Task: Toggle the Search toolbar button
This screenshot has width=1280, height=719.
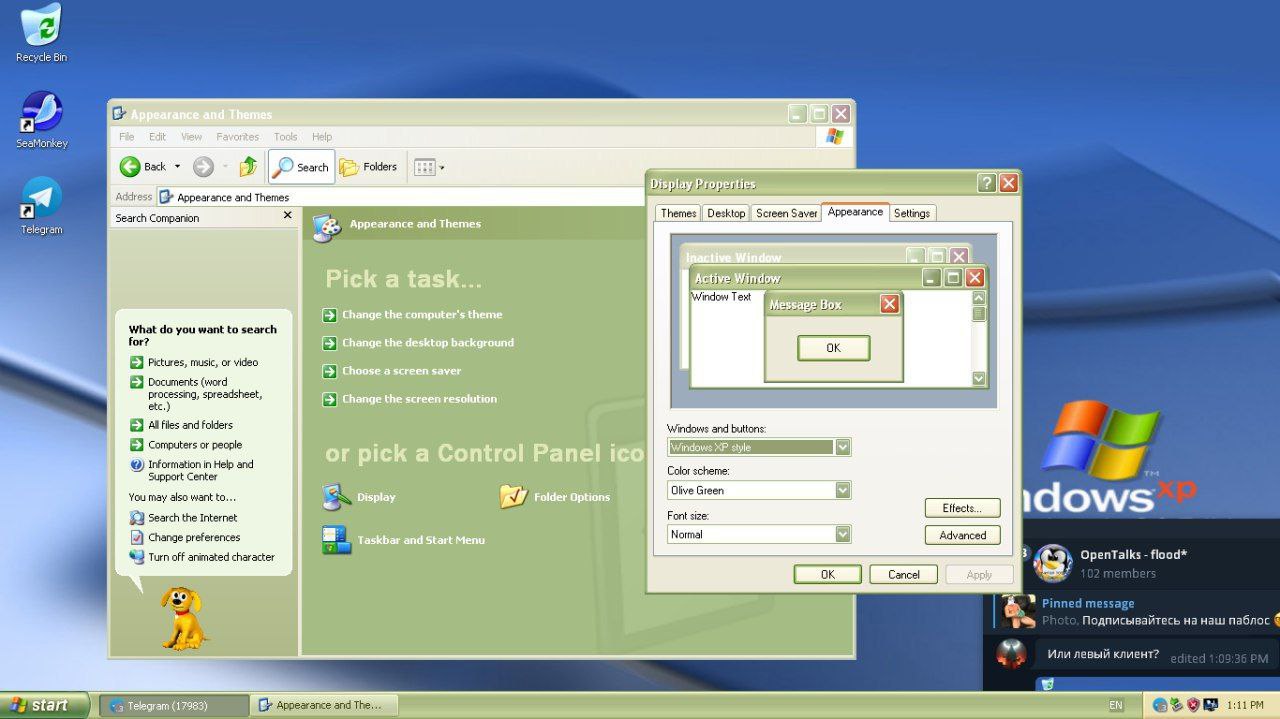Action: tap(301, 167)
